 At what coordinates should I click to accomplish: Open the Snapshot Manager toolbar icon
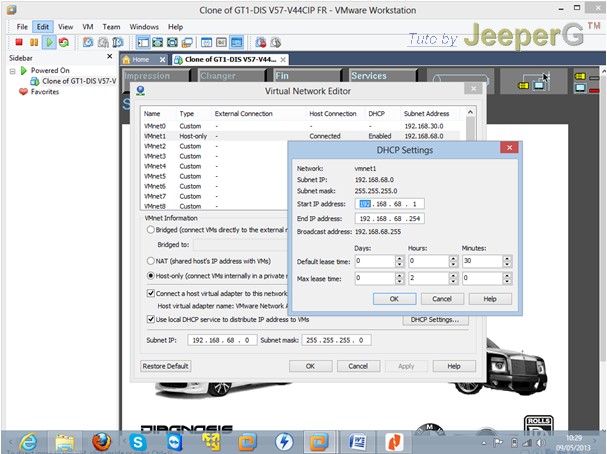(x=118, y=42)
